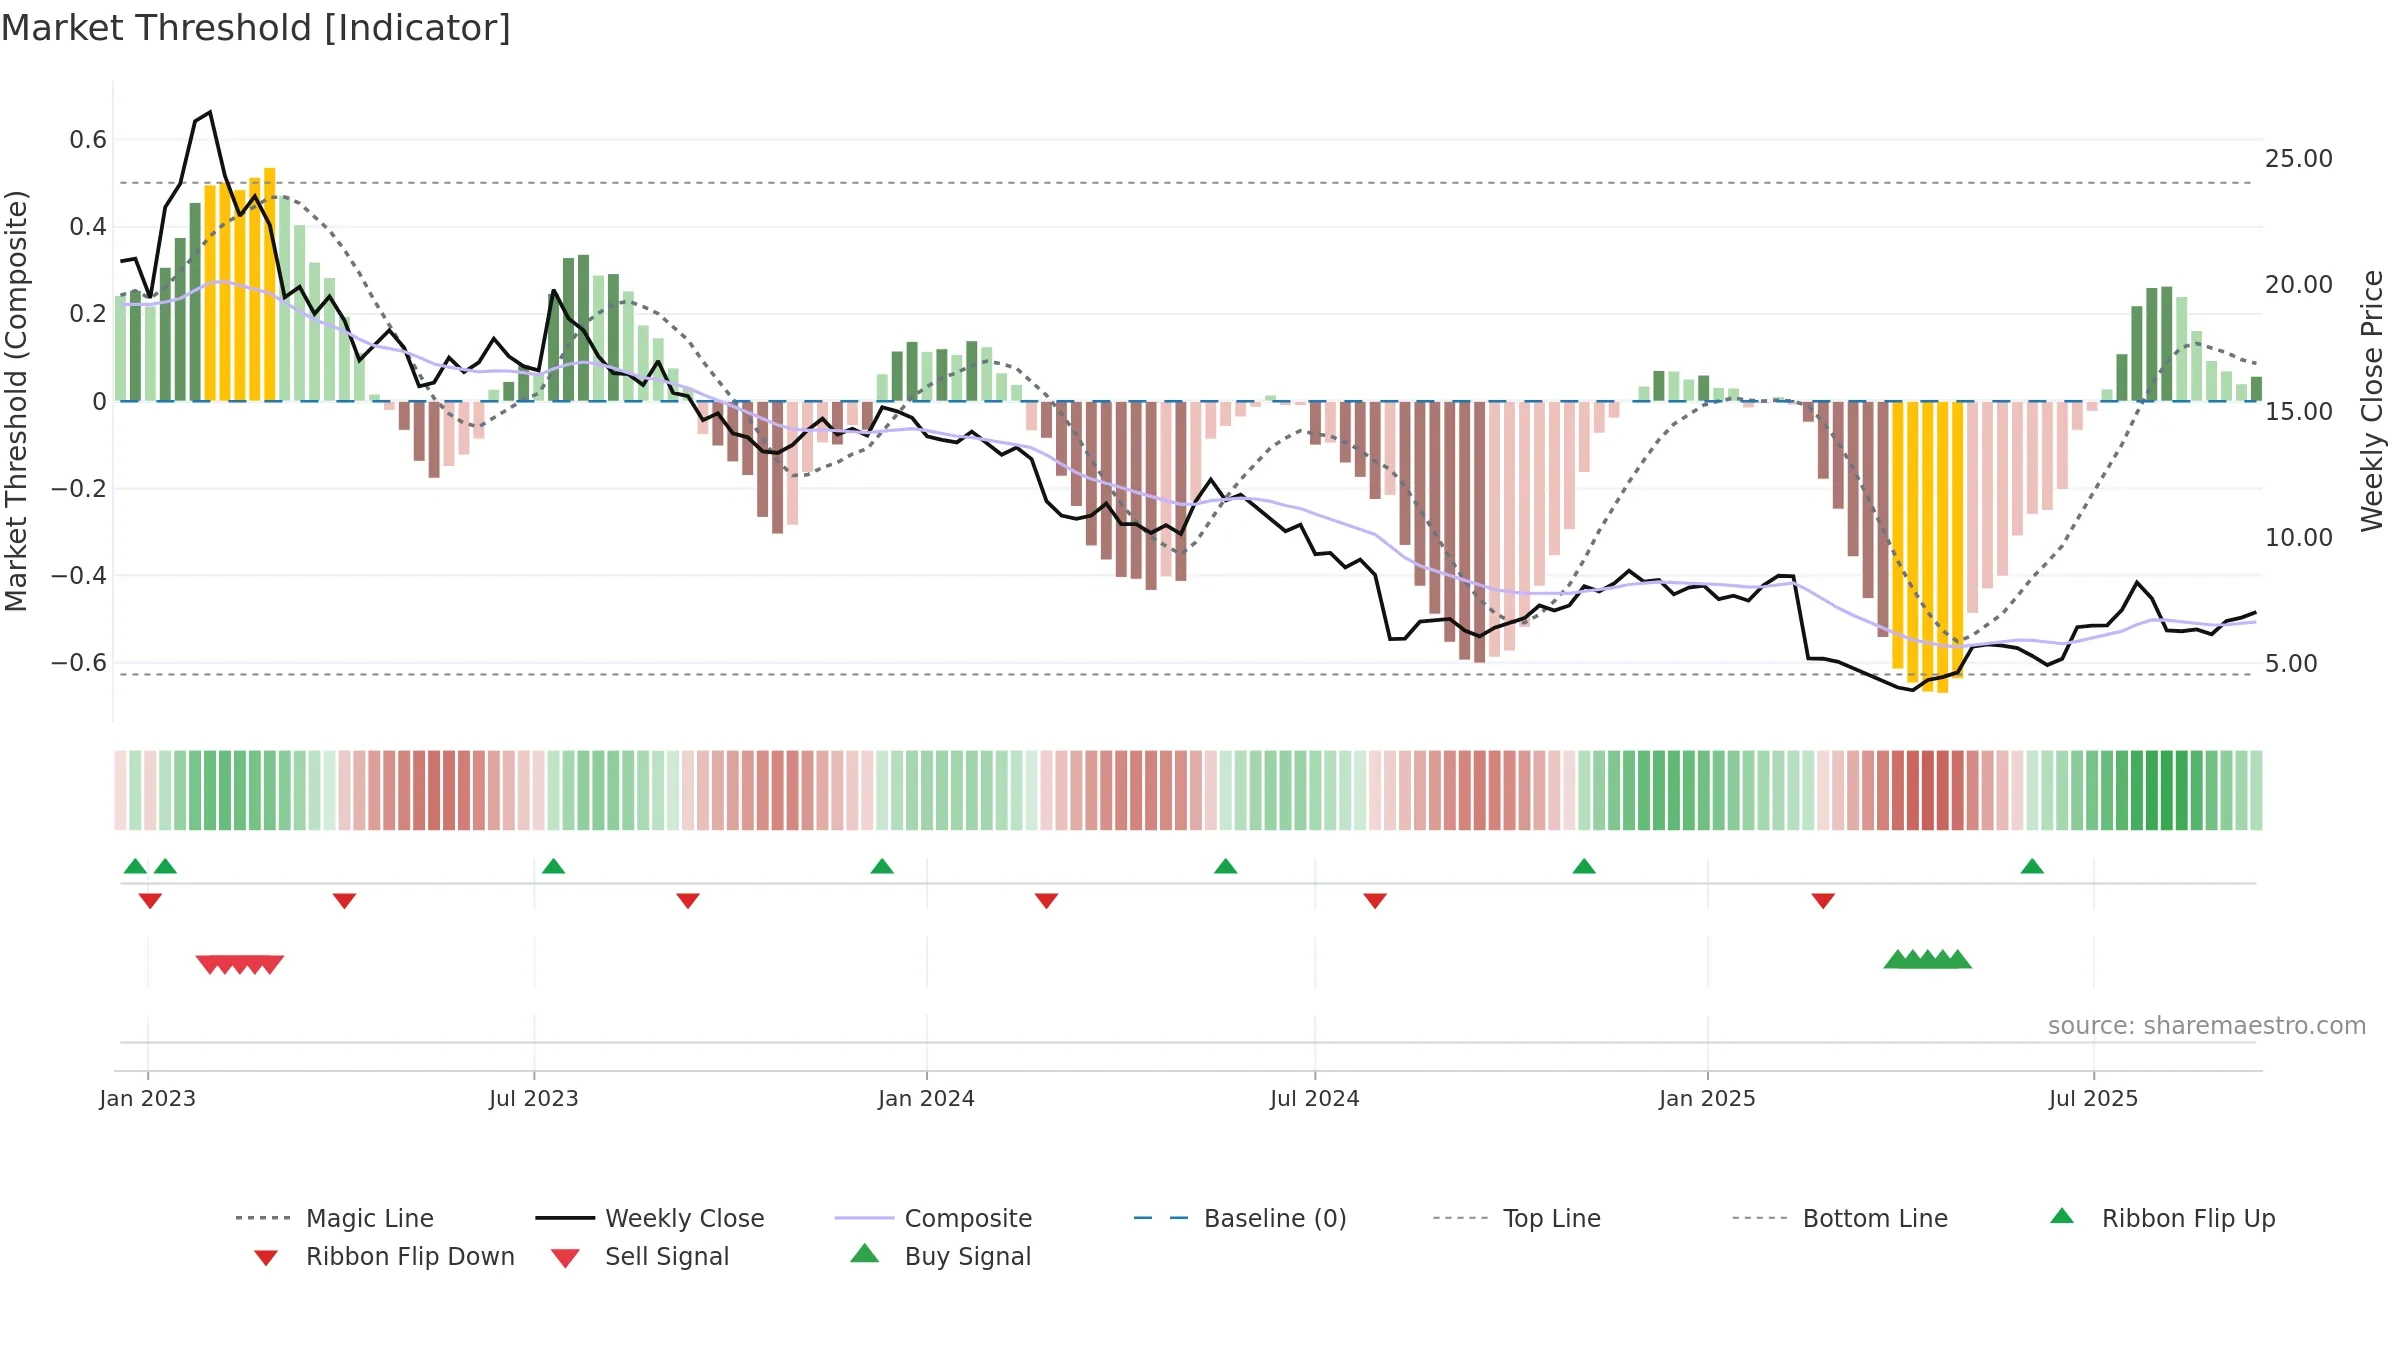Viewport: 2400px width, 1350px height.
Task: Click the 15.00 price axis label
Action: 2299,412
